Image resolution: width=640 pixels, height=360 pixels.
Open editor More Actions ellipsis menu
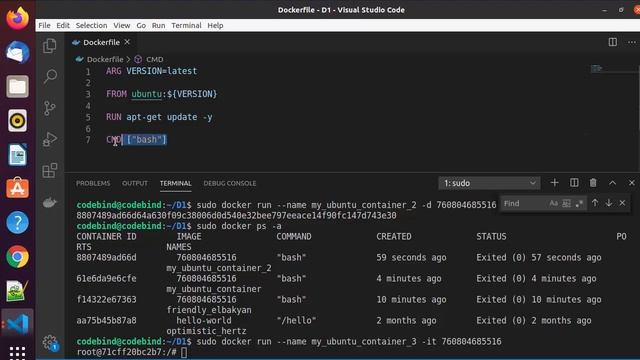pyautogui.click(x=631, y=42)
